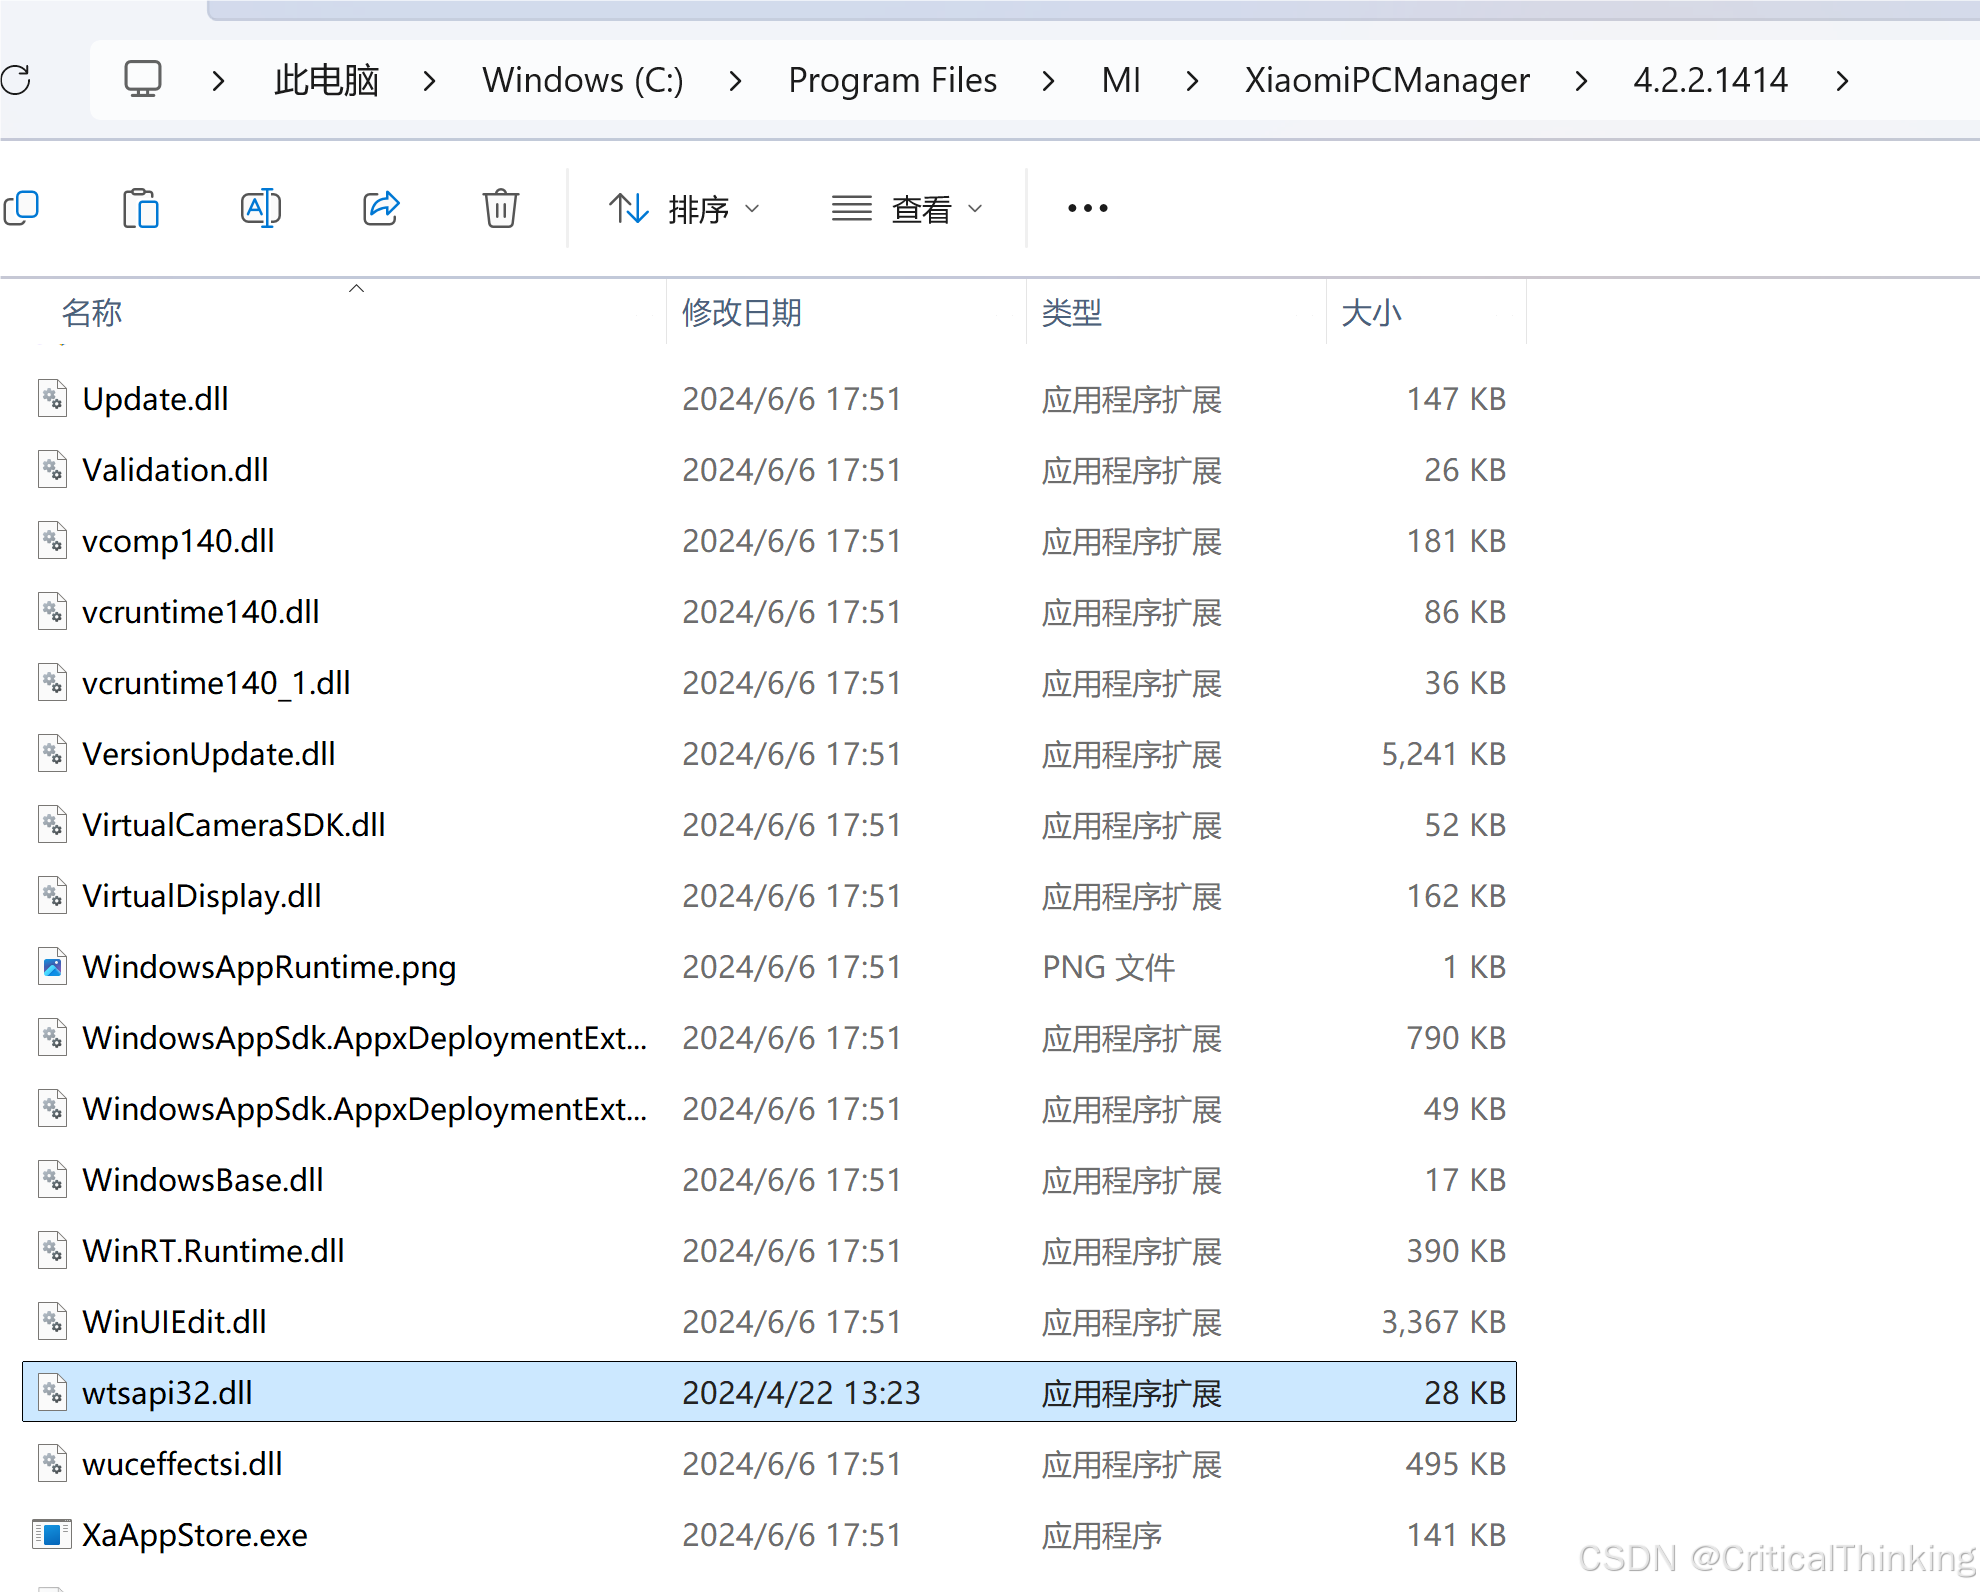Click the This PC monitor icon
The height and width of the screenshot is (1592, 1980).
pos(142,79)
